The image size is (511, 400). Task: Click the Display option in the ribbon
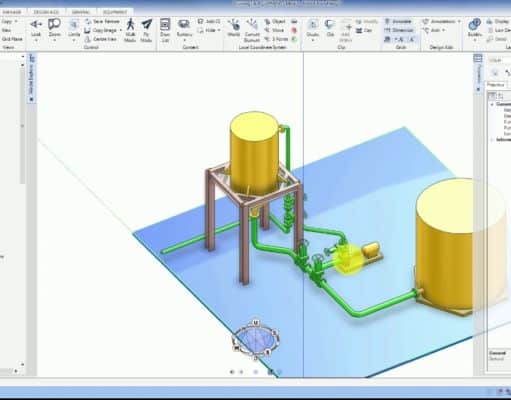tap(498, 21)
